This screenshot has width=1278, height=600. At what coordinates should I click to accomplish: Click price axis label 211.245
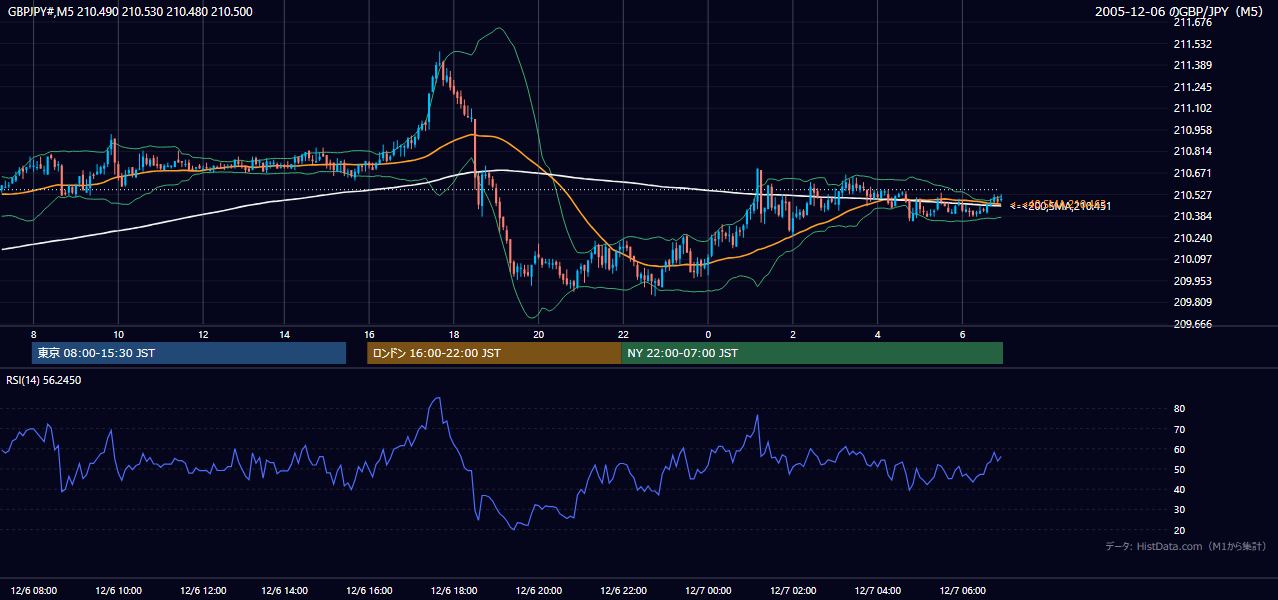coord(1193,87)
